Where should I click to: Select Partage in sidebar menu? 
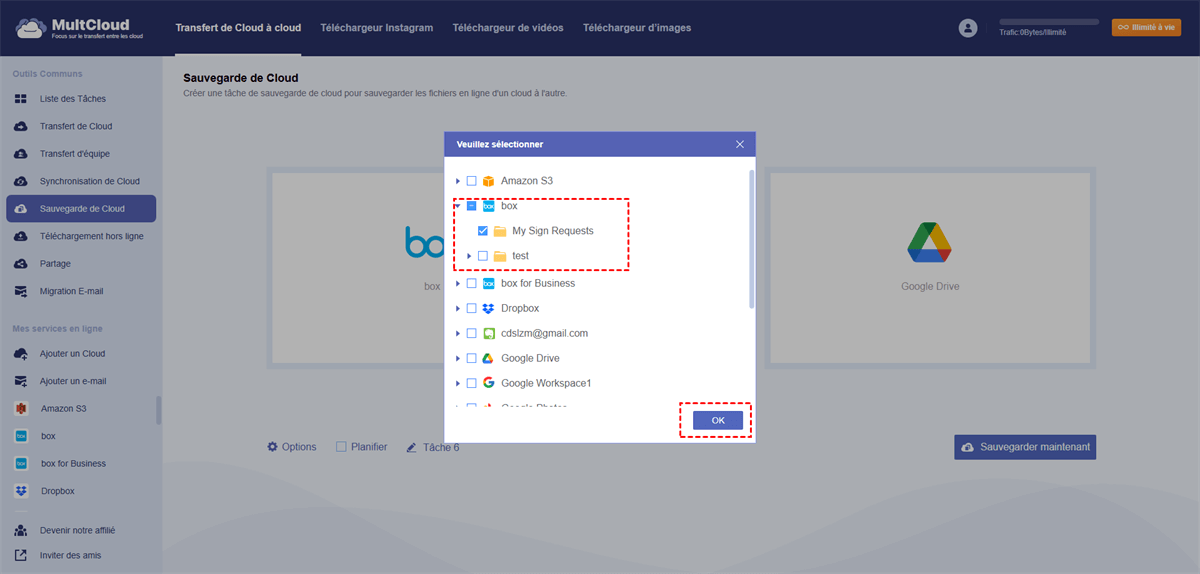55,264
